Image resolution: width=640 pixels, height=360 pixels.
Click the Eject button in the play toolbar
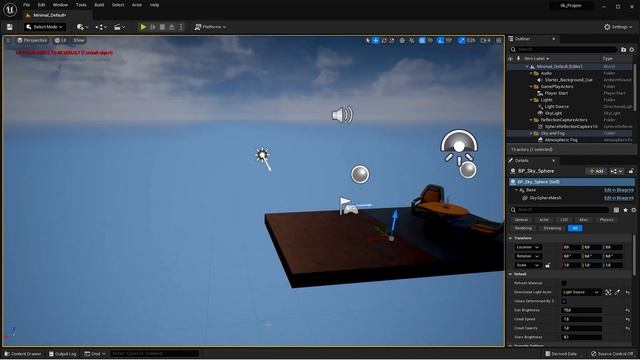click(172, 27)
